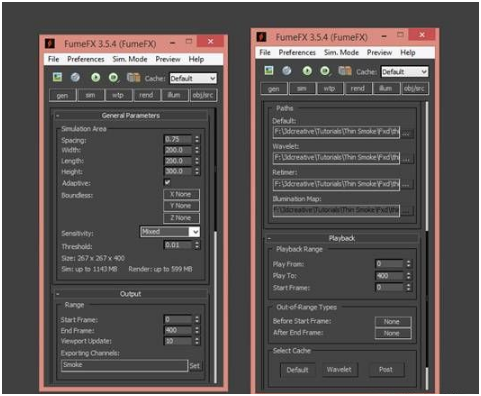Screen dimensions: 481x396
Task: Toggle the viewport draw sphere icon in Playback window
Action: 287,70
